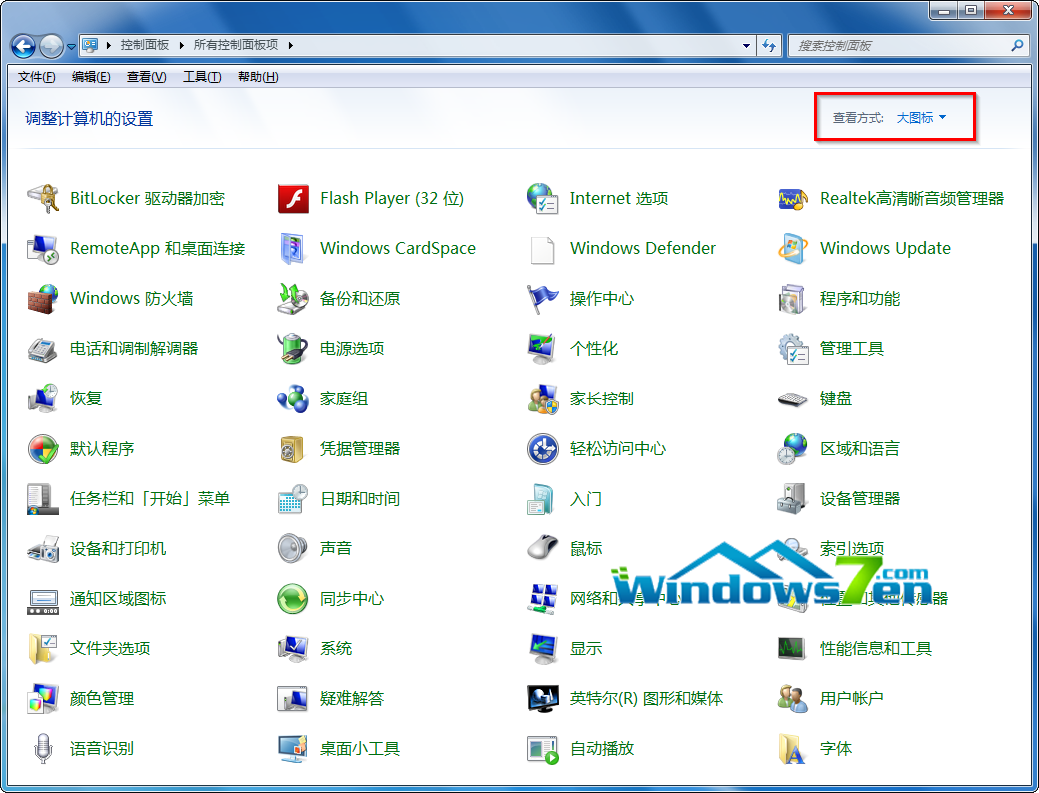Click the Flash Player red icon

(x=293, y=198)
